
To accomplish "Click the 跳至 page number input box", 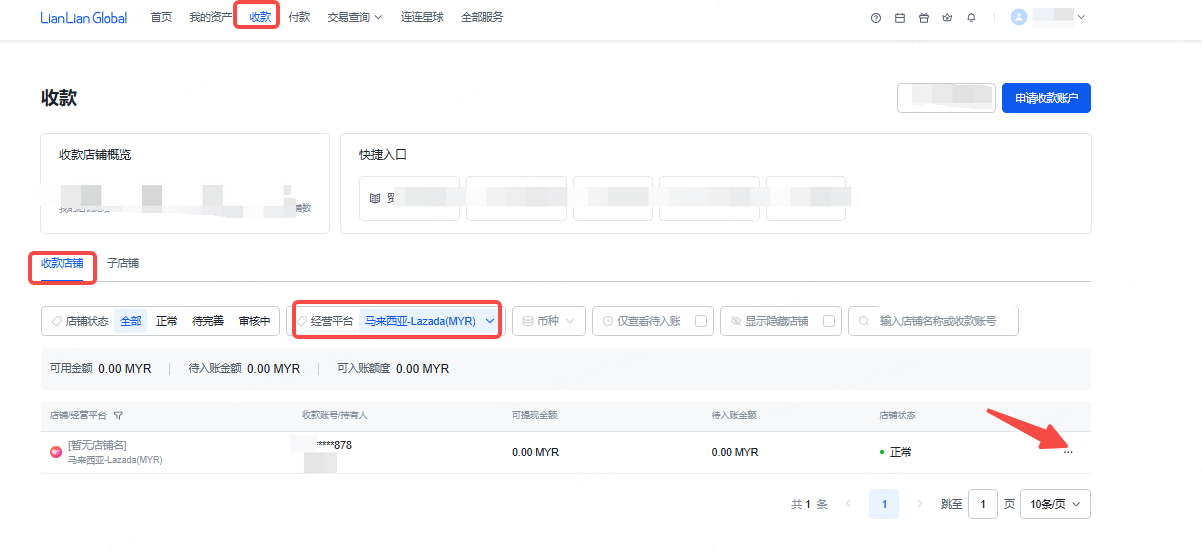I will [983, 504].
